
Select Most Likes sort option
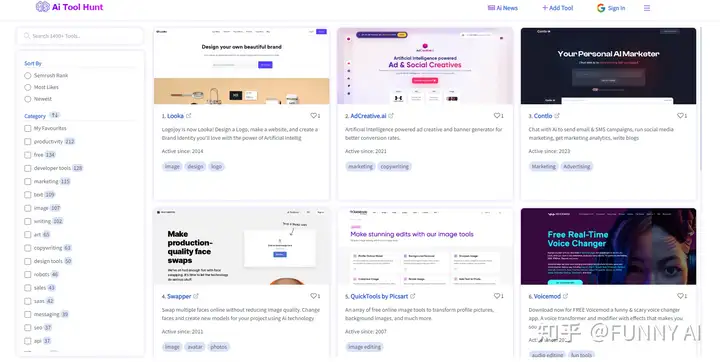click(28, 87)
